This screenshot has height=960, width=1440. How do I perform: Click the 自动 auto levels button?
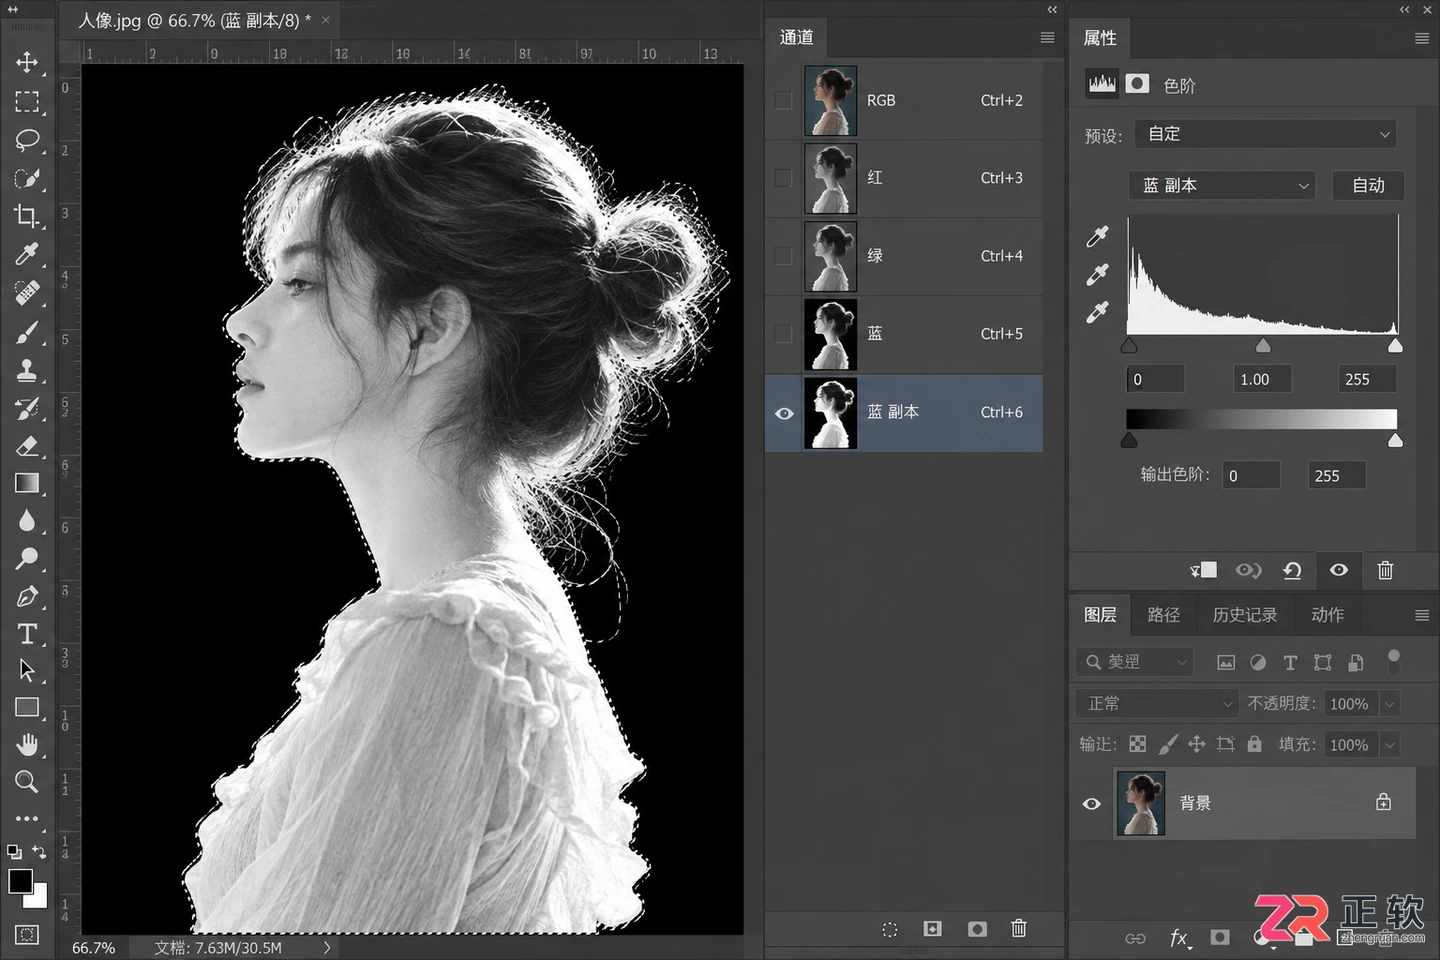(1368, 186)
